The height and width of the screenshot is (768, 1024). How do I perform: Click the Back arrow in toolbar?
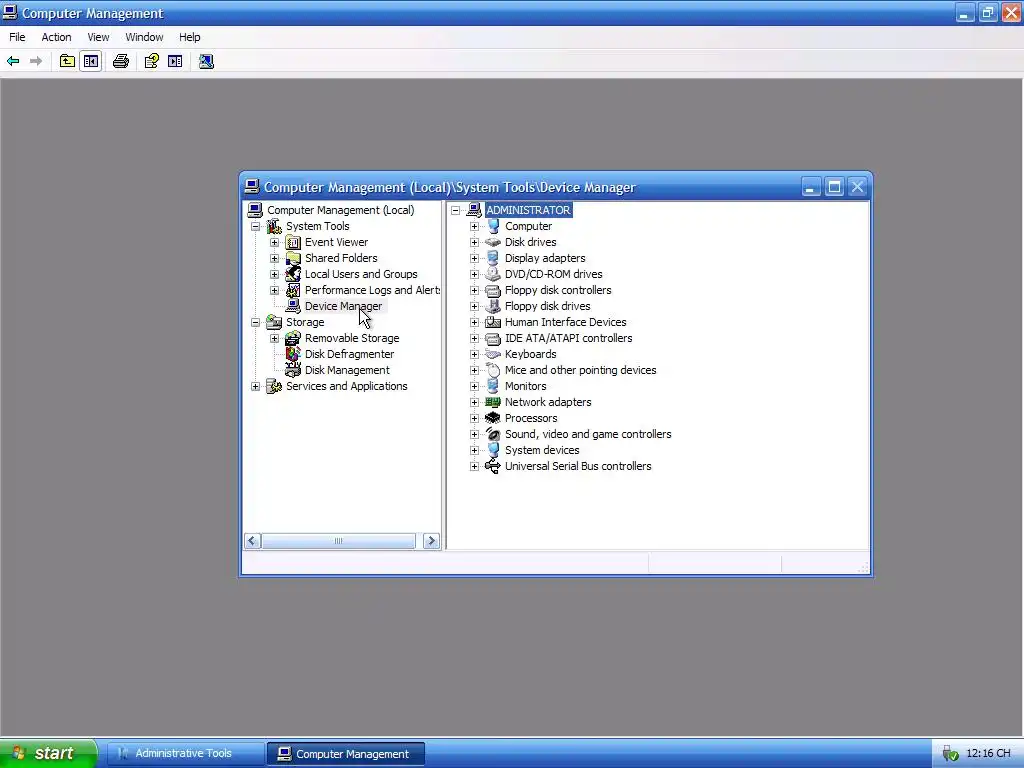coord(13,61)
